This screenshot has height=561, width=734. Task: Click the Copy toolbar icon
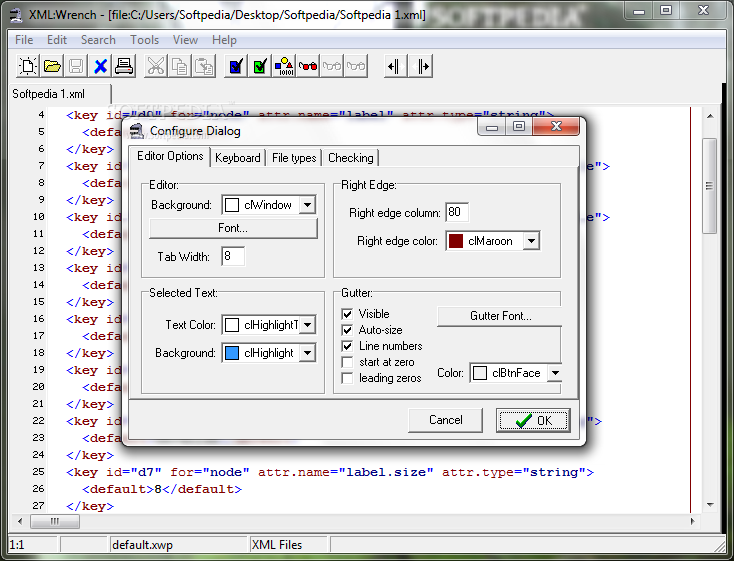coord(180,66)
